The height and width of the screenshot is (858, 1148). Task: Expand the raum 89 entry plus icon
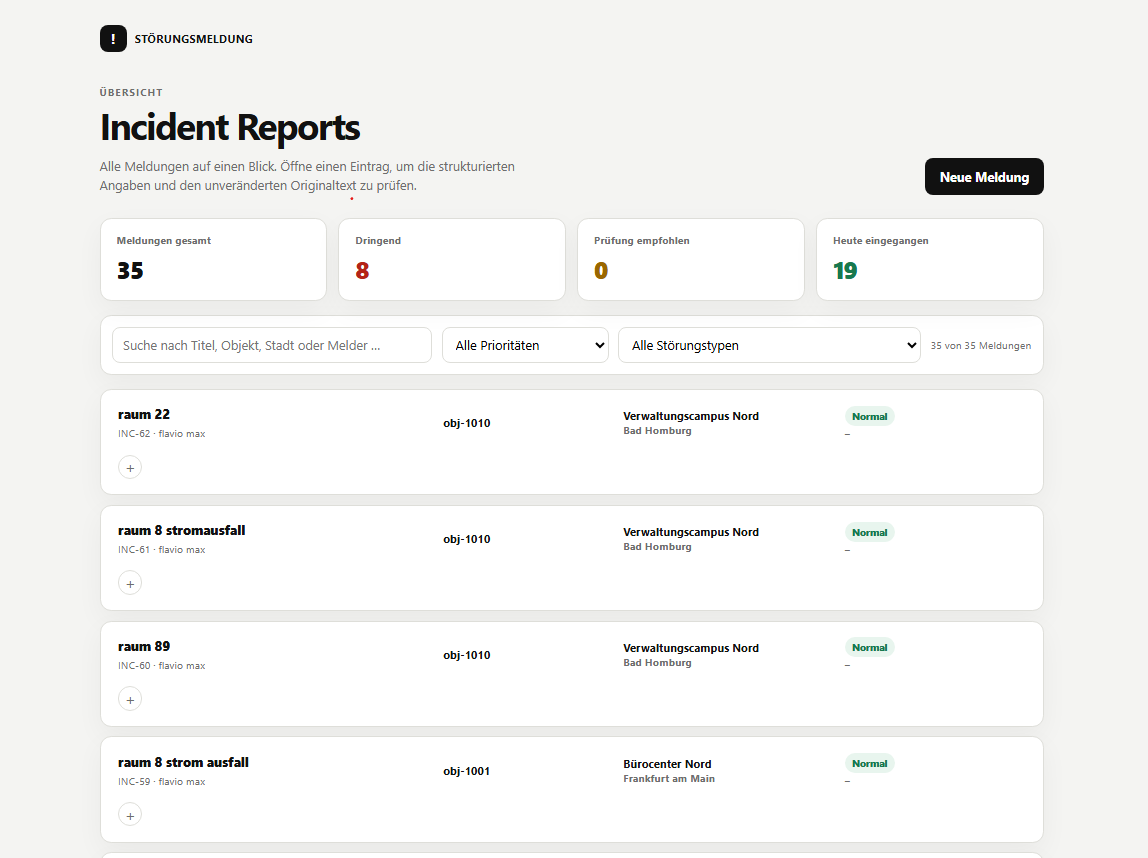coord(130,699)
